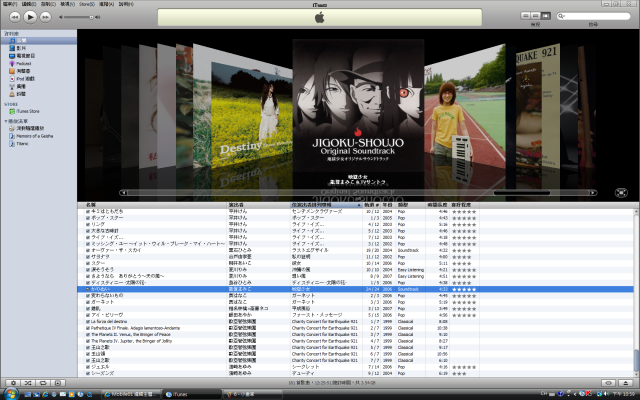Image resolution: width=640 pixels, height=400 pixels.
Task: Click the high-volume speaker icon
Action: (x=98, y=17)
